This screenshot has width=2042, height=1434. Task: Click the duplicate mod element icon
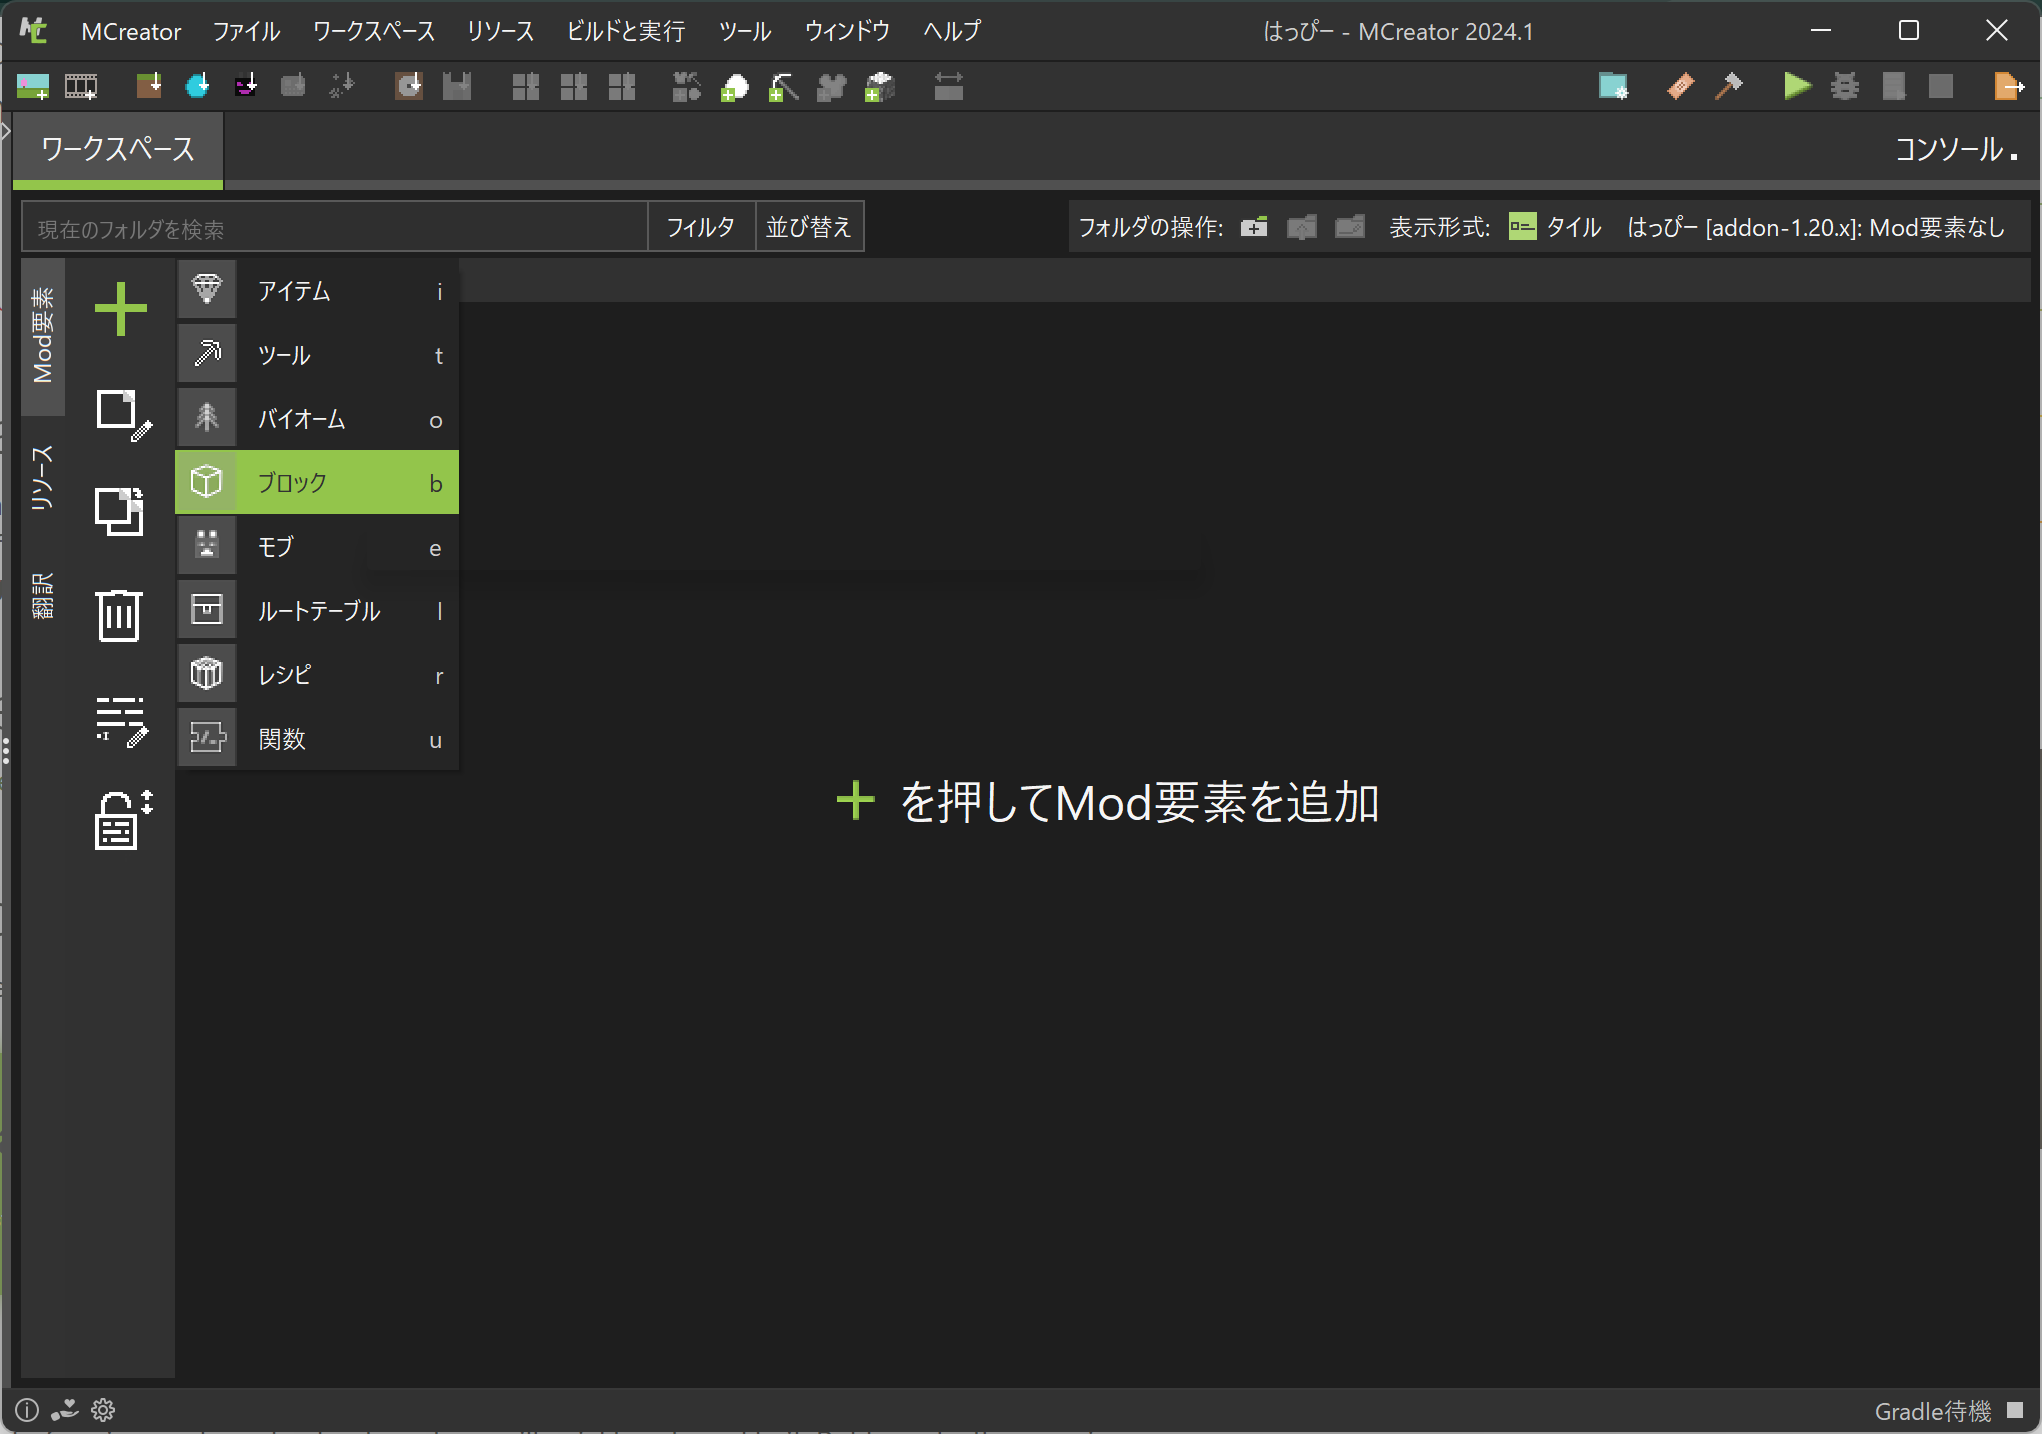(119, 512)
